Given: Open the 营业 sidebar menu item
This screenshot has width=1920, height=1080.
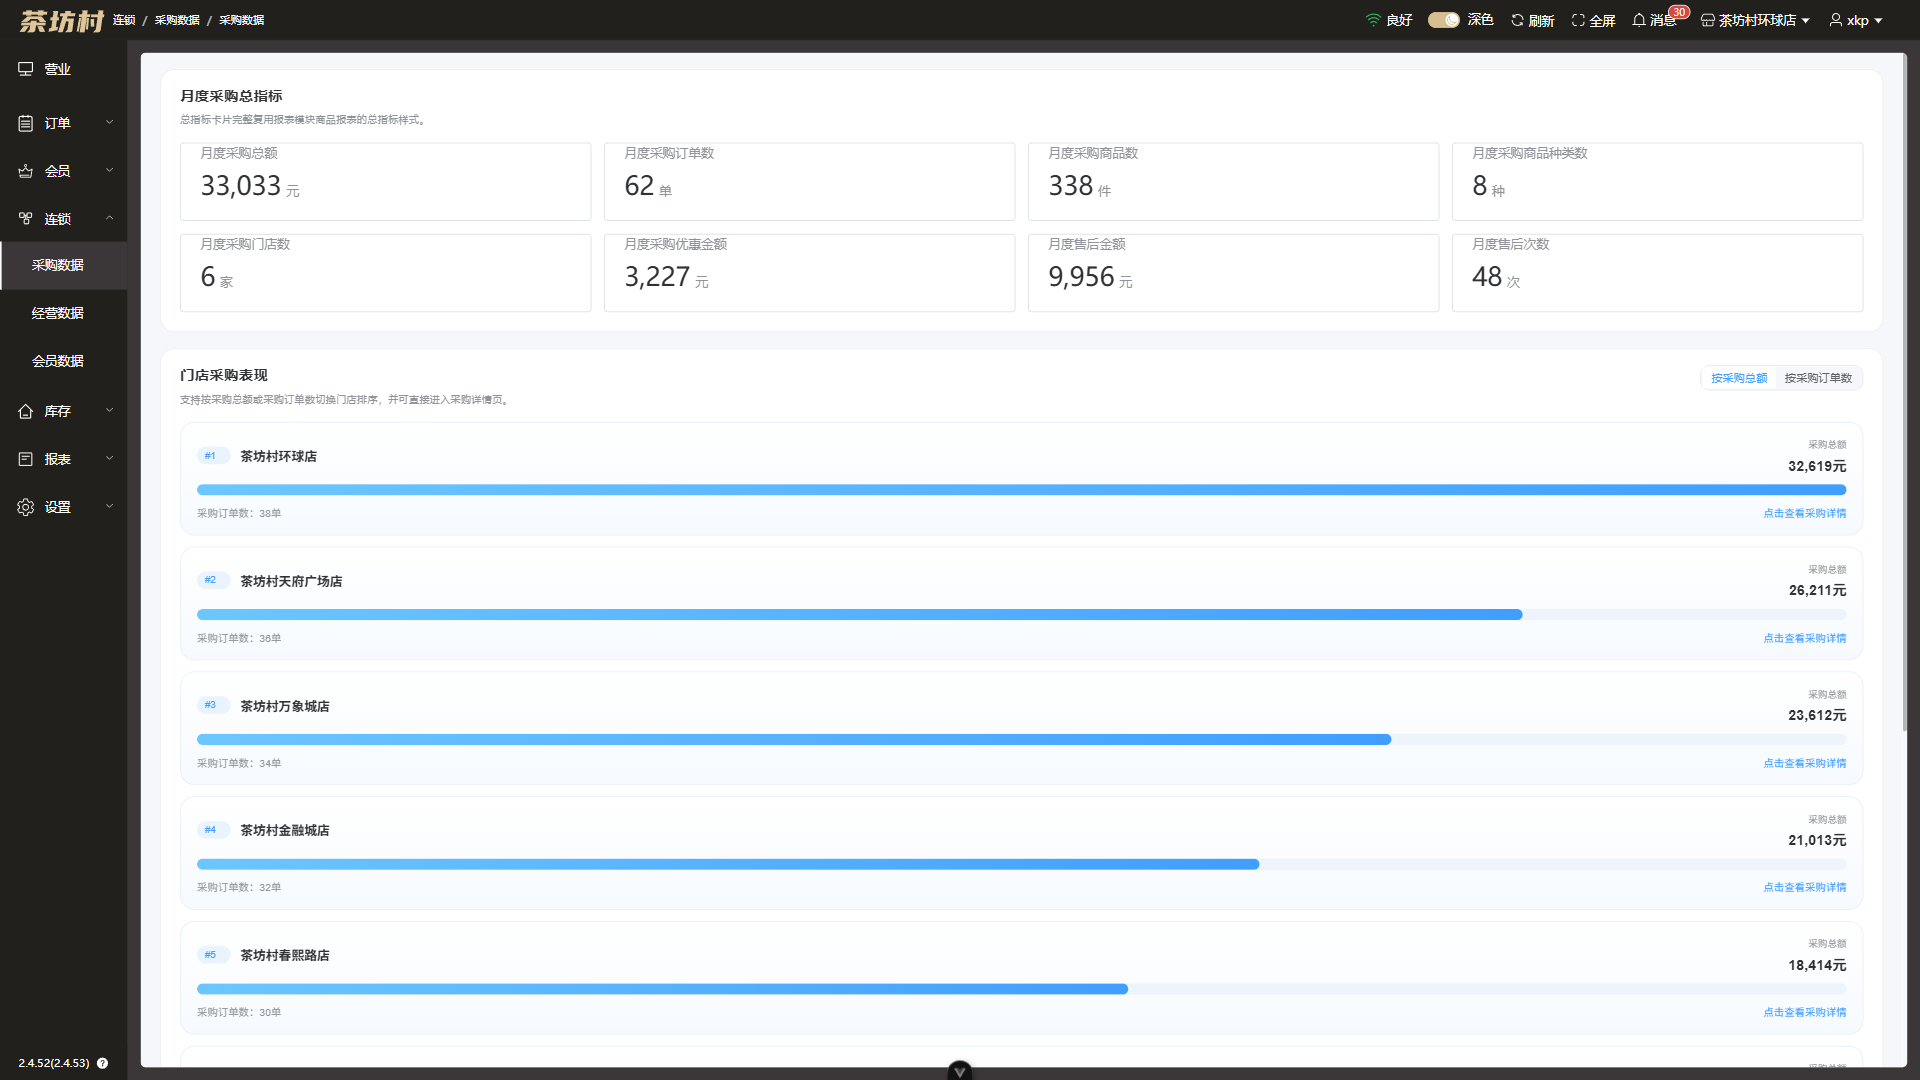Looking at the screenshot, I should (64, 69).
